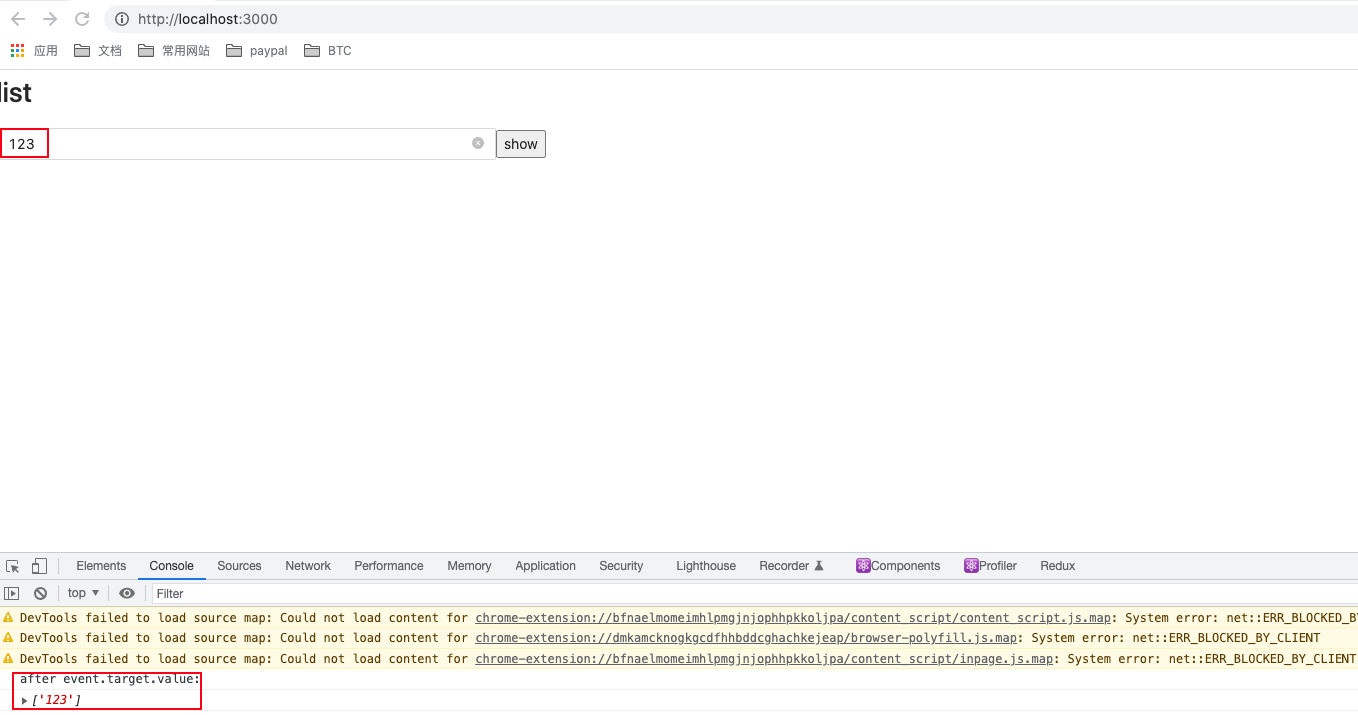Expand the logged ['123'] array
1358x715 pixels.
click(25, 699)
